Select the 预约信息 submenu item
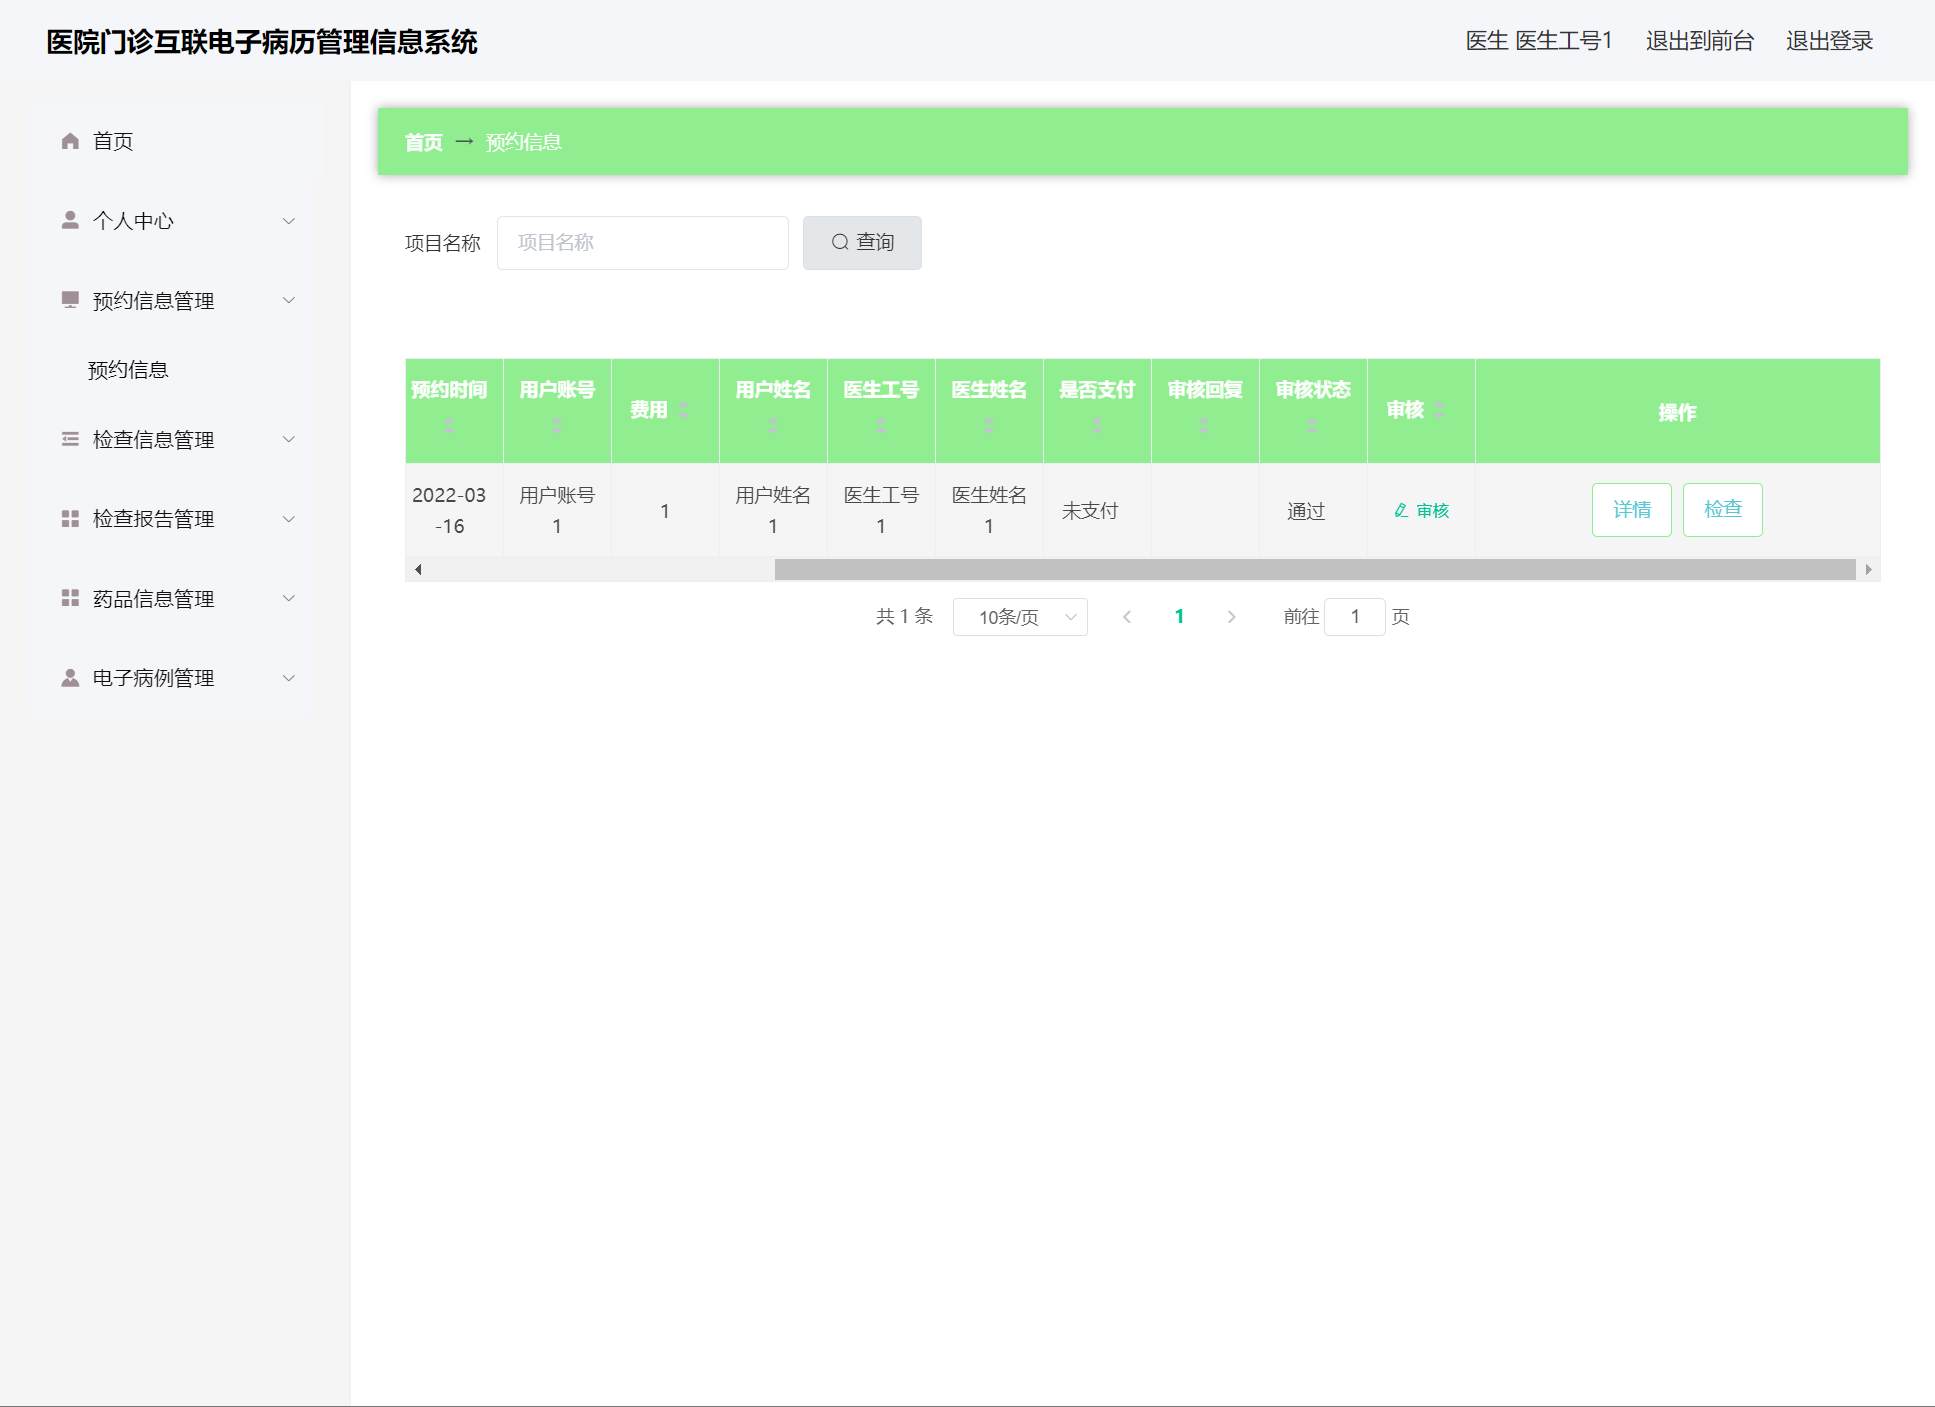Image resolution: width=1935 pixels, height=1407 pixels. click(128, 370)
